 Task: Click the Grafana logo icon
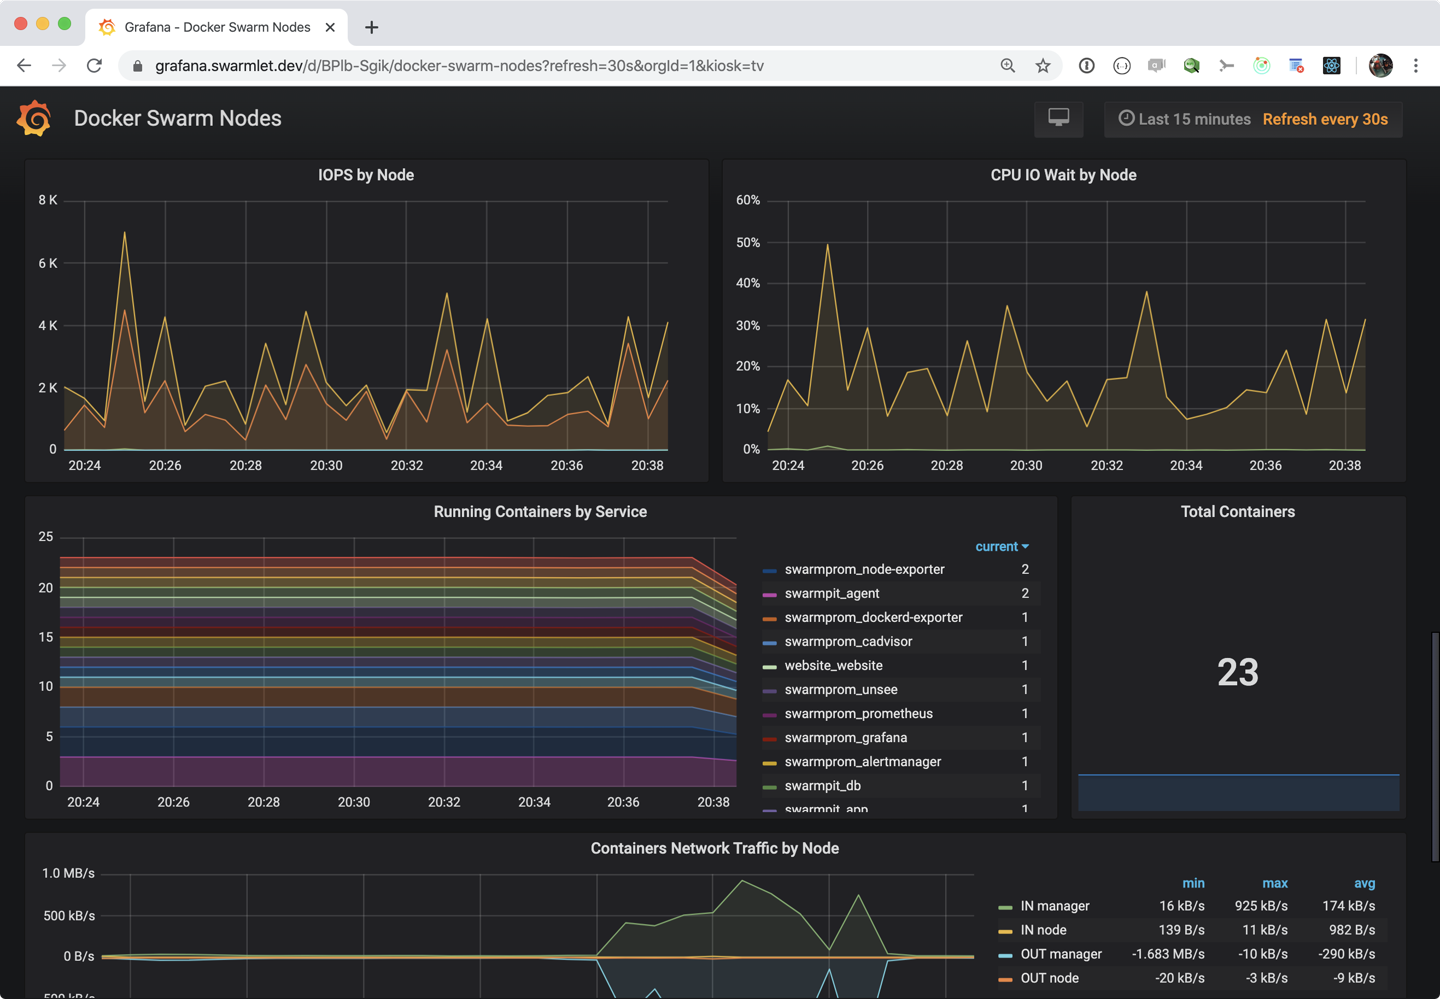click(34, 118)
